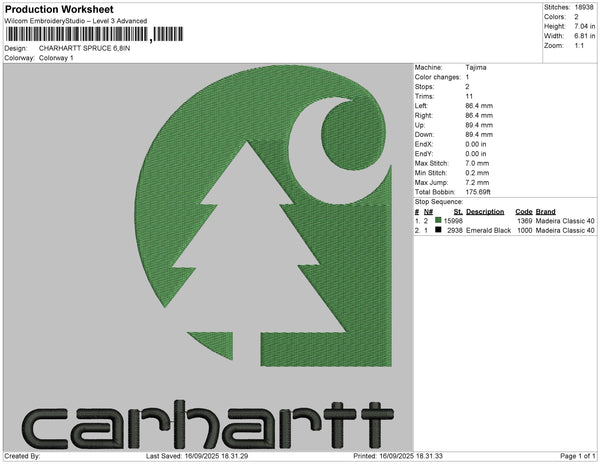Click the Width value 6.81 in
The image size is (600, 464).
click(x=584, y=36)
